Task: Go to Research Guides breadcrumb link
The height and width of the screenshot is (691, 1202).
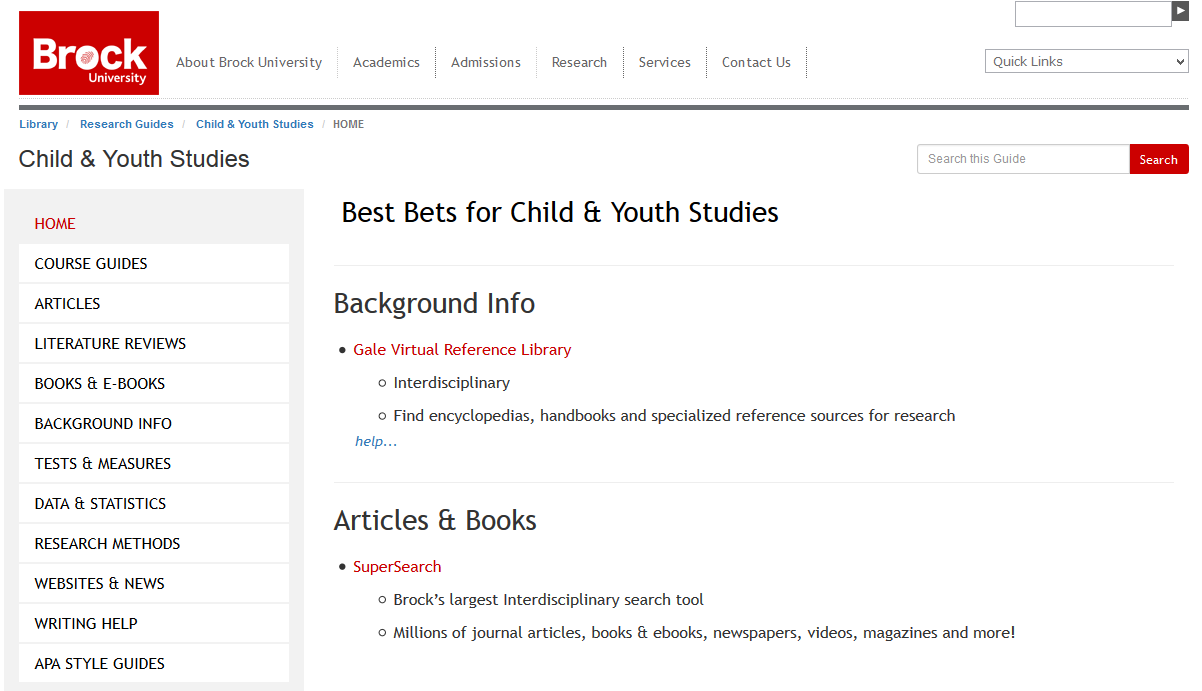Action: click(x=127, y=124)
